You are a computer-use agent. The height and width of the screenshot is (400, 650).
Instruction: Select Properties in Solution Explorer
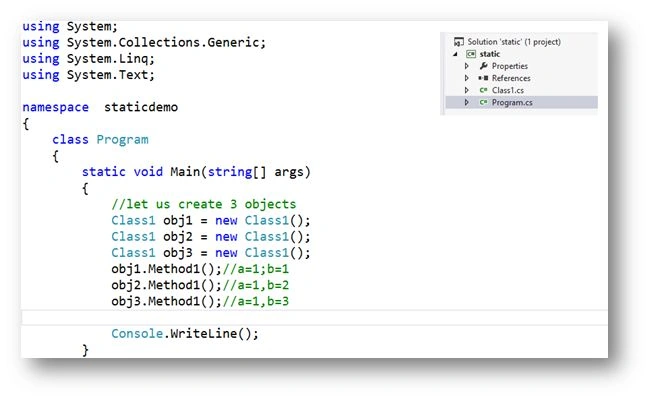(509, 66)
